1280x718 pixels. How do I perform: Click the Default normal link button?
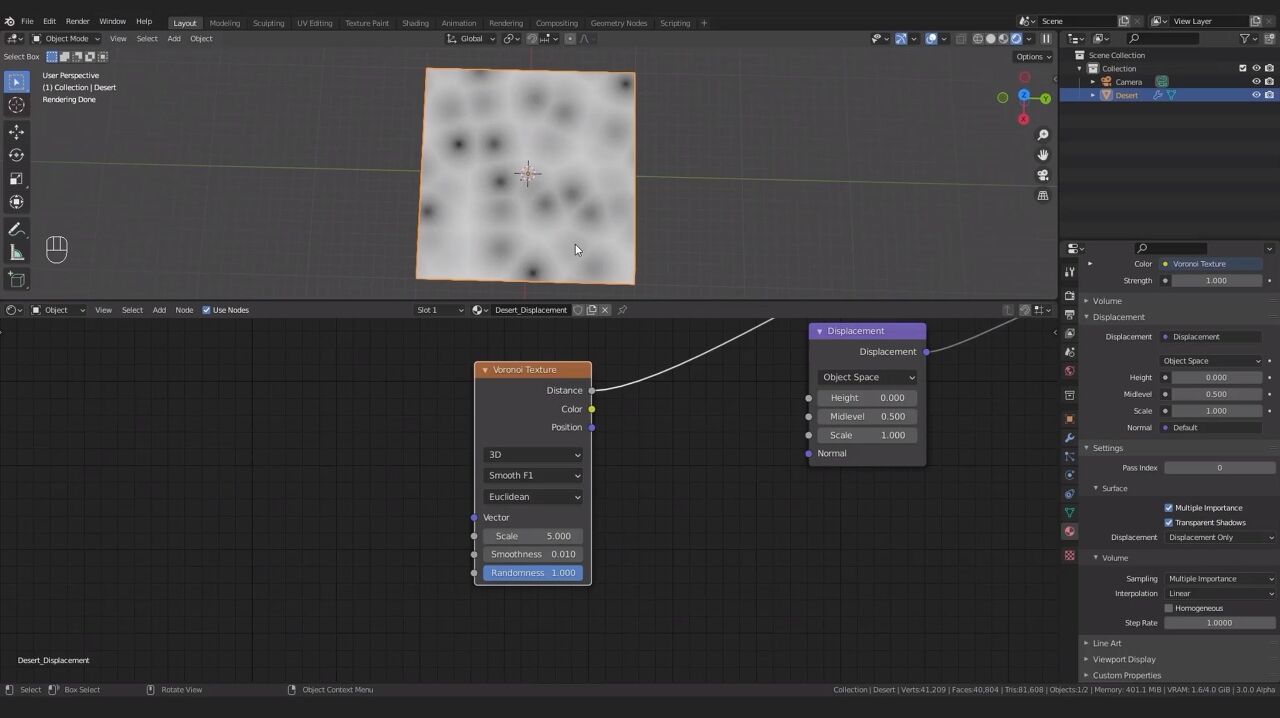(x=1212, y=427)
